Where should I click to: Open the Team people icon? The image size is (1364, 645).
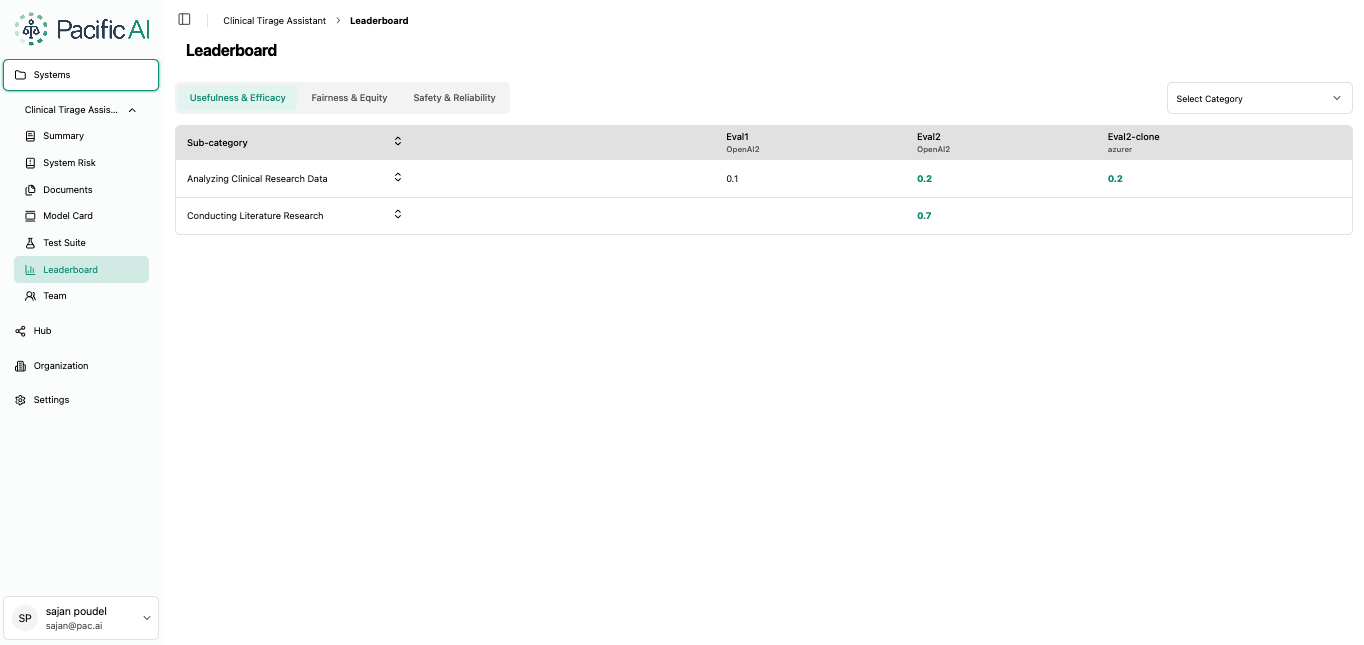30,295
